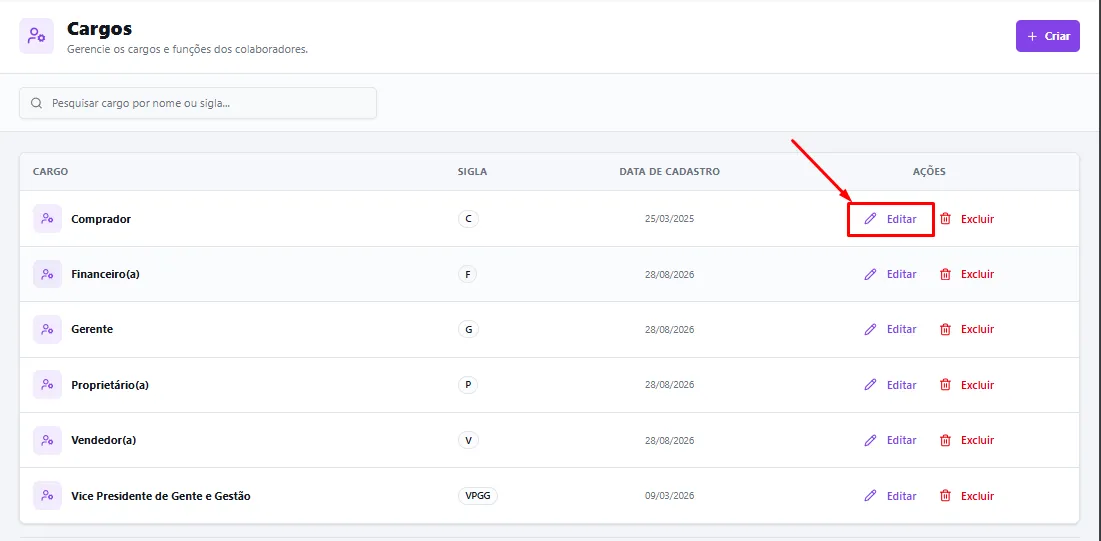The width and height of the screenshot is (1101, 541).
Task: Click Excluir text on Vice Presidente row
Action: point(977,496)
